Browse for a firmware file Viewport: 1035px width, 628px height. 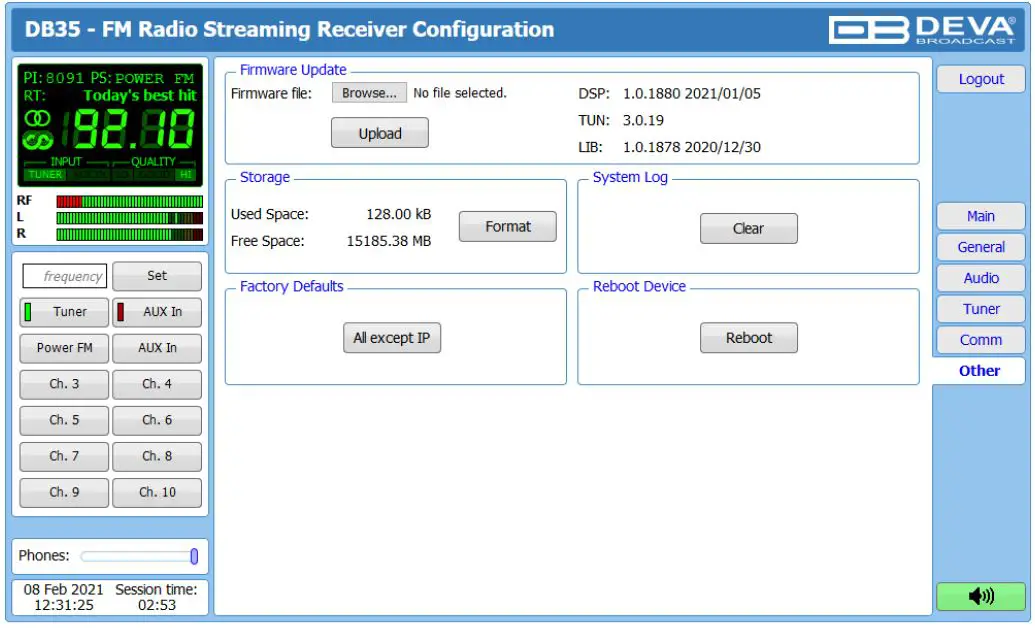point(369,90)
